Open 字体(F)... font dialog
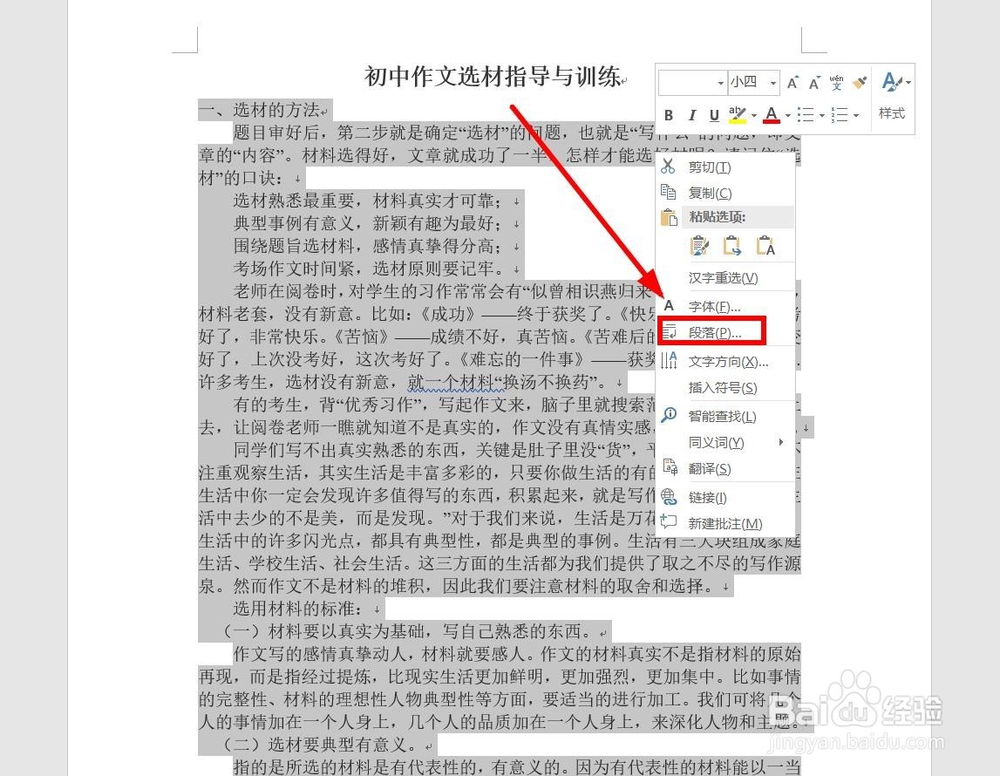The image size is (1000, 776). point(726,307)
